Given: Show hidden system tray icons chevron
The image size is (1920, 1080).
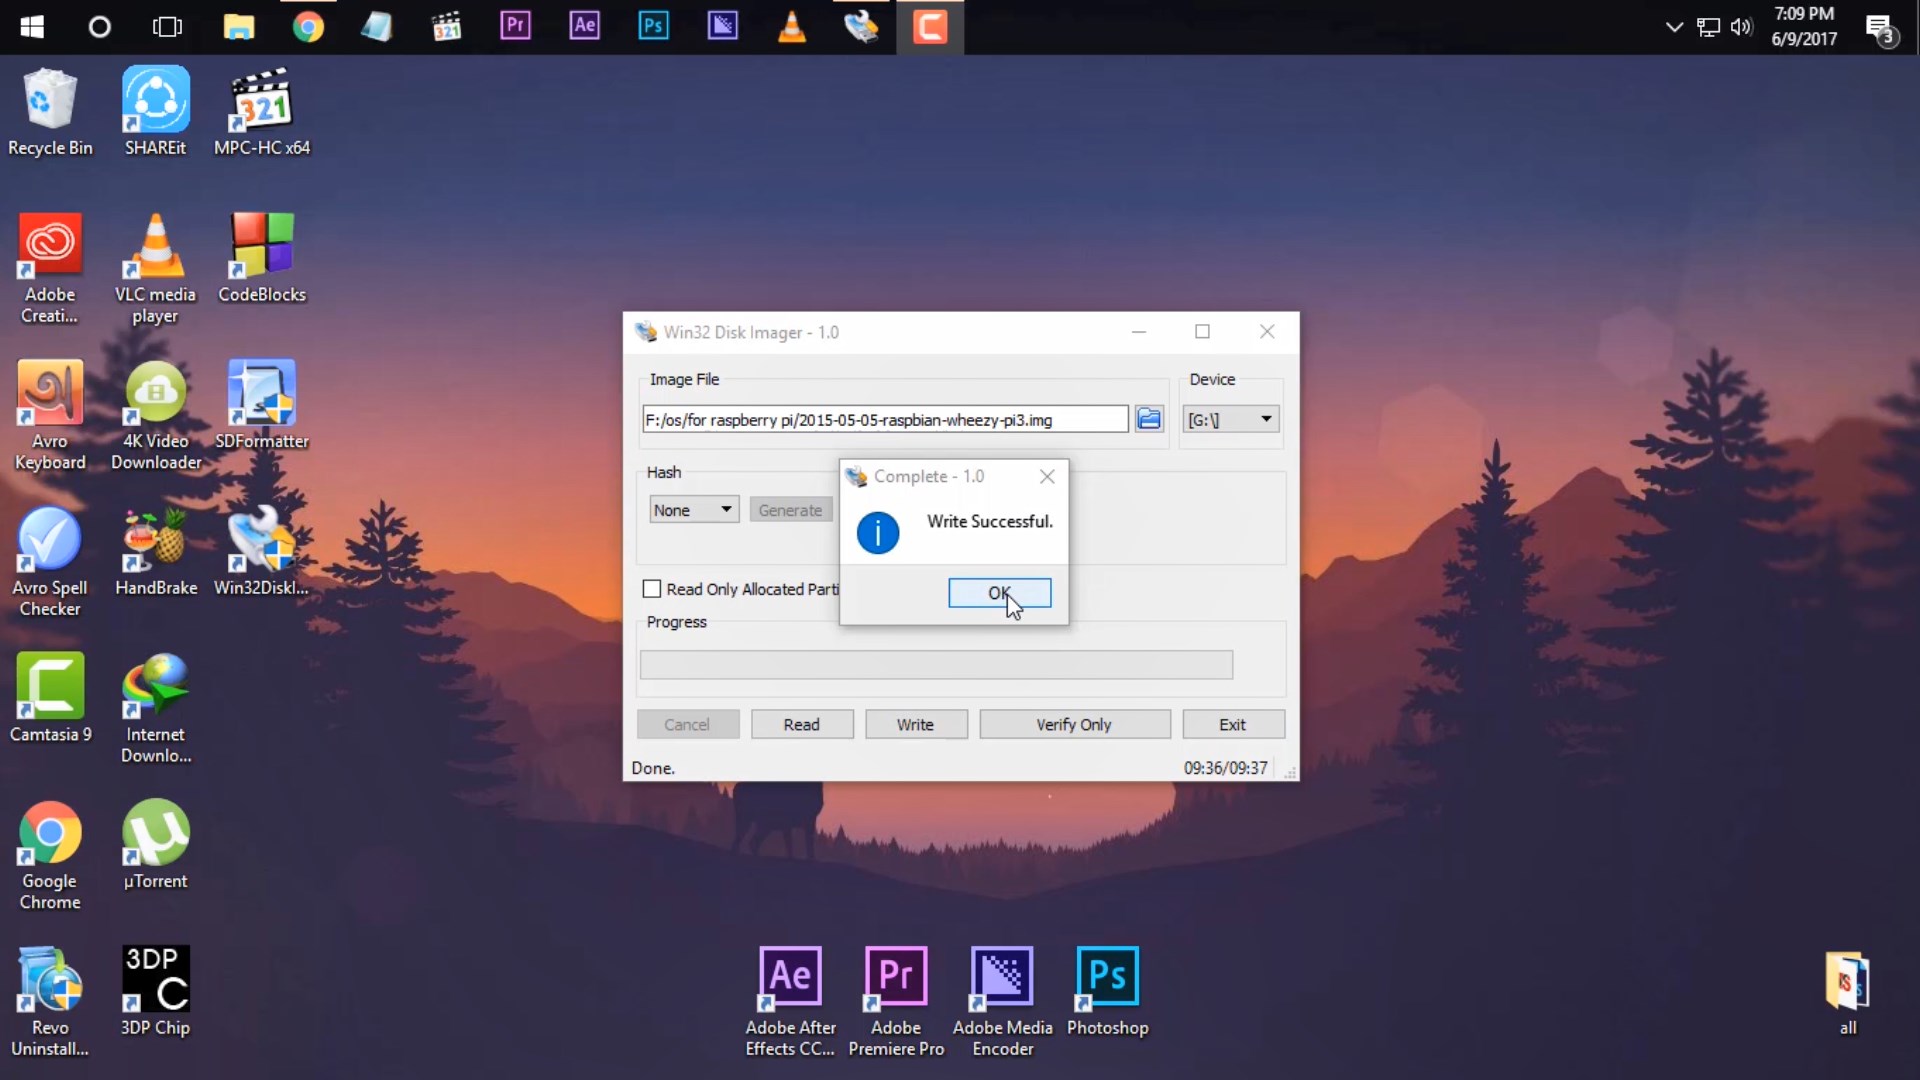Looking at the screenshot, I should tap(1674, 27).
